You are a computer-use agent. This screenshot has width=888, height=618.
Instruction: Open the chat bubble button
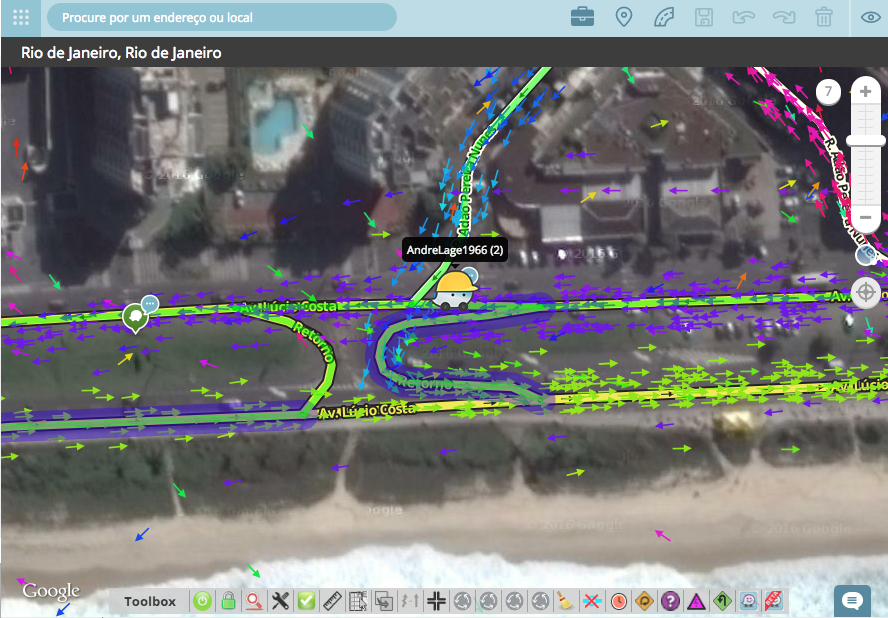click(x=852, y=600)
